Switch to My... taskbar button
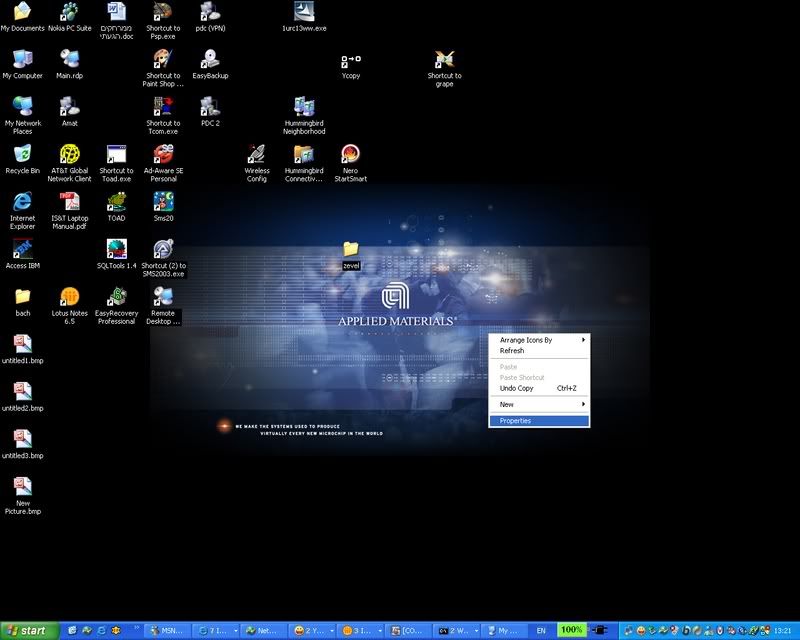The image size is (800, 640). click(504, 631)
